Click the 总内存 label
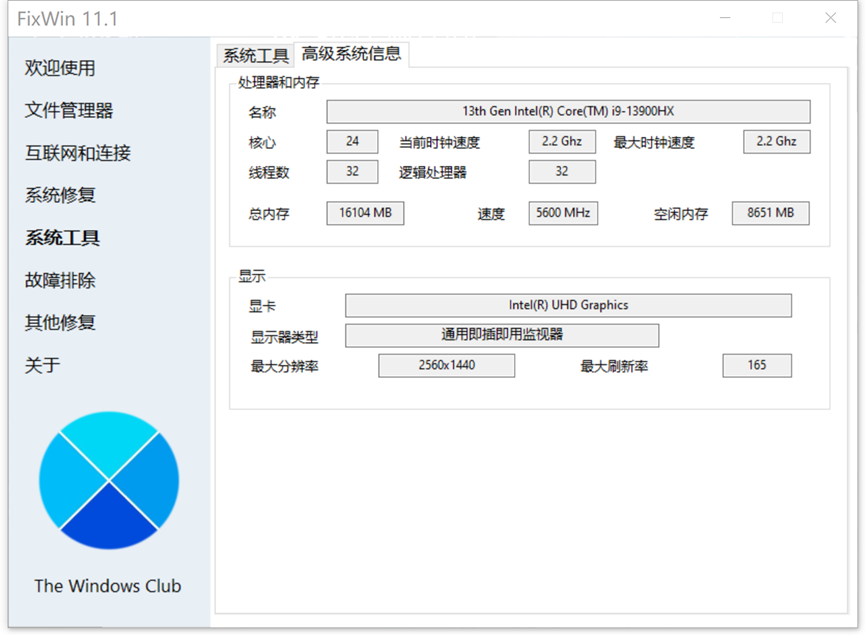Screen dimensions: 865x635 269,214
